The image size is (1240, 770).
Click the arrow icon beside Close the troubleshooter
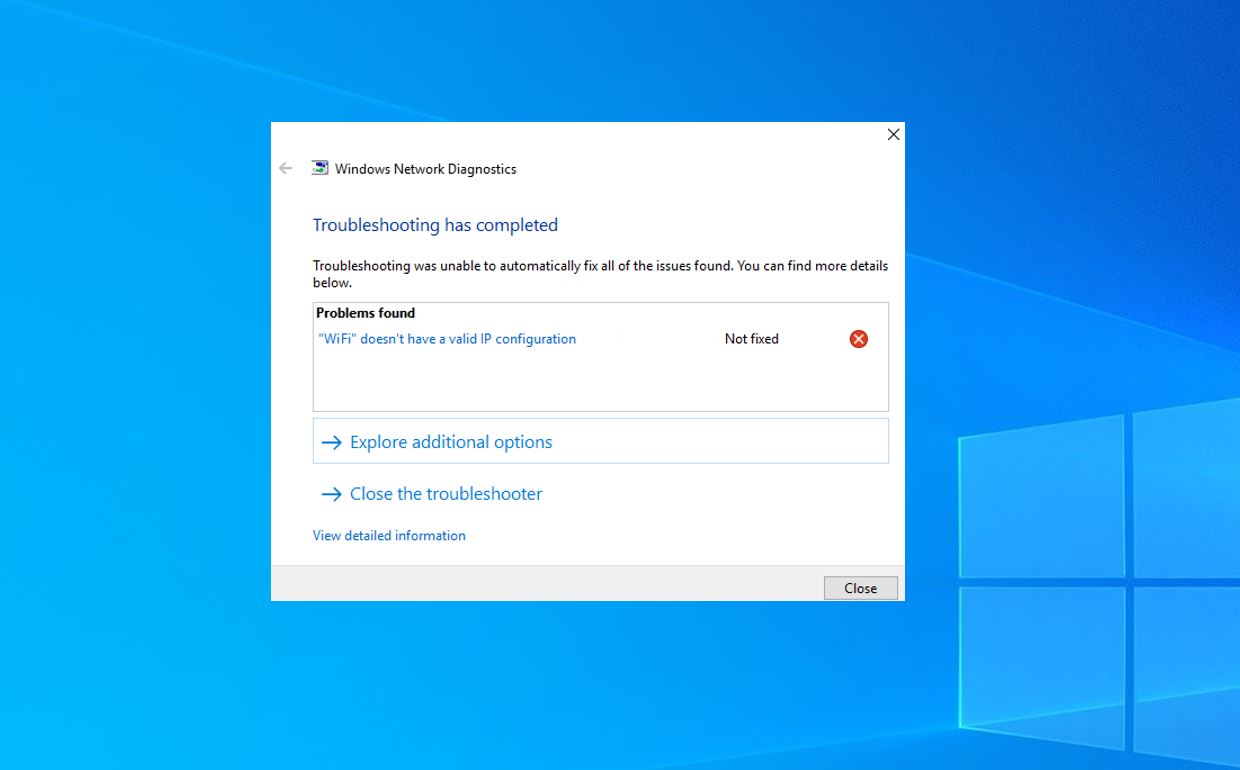click(331, 494)
